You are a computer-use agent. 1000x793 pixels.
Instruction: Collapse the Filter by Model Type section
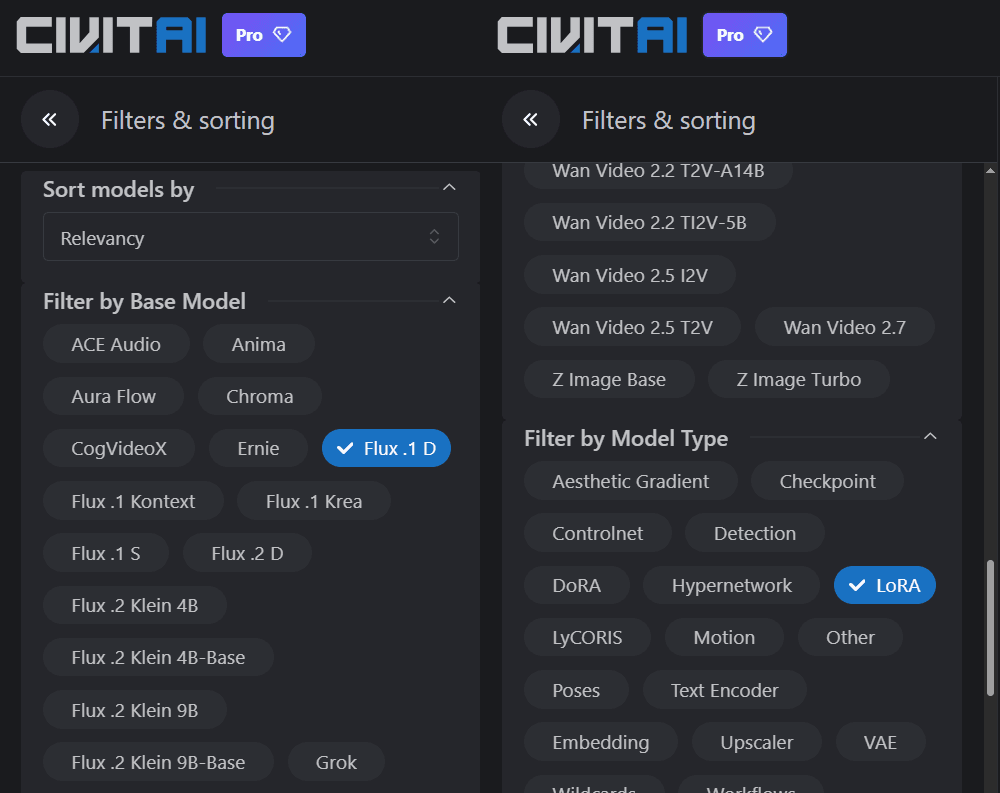pyautogui.click(x=930, y=436)
